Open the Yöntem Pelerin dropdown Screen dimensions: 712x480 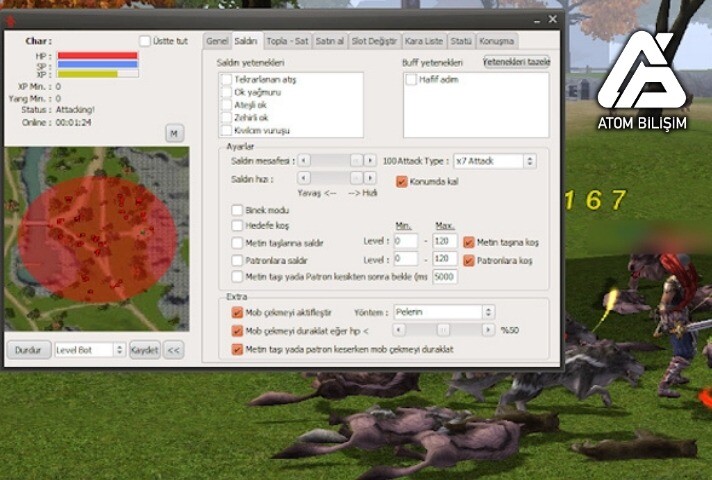pyautogui.click(x=444, y=312)
